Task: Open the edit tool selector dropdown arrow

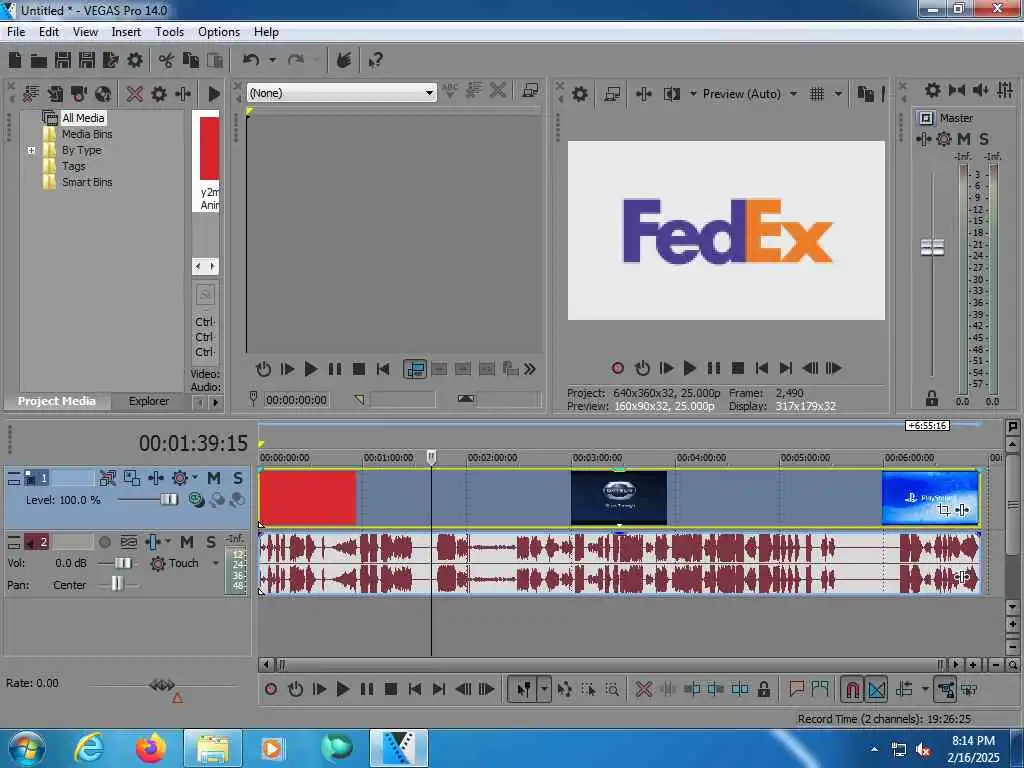Action: (544, 689)
